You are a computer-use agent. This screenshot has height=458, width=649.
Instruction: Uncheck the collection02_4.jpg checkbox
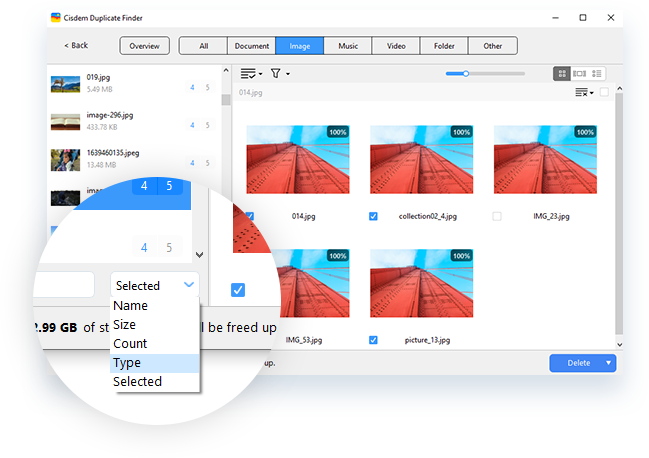click(374, 216)
